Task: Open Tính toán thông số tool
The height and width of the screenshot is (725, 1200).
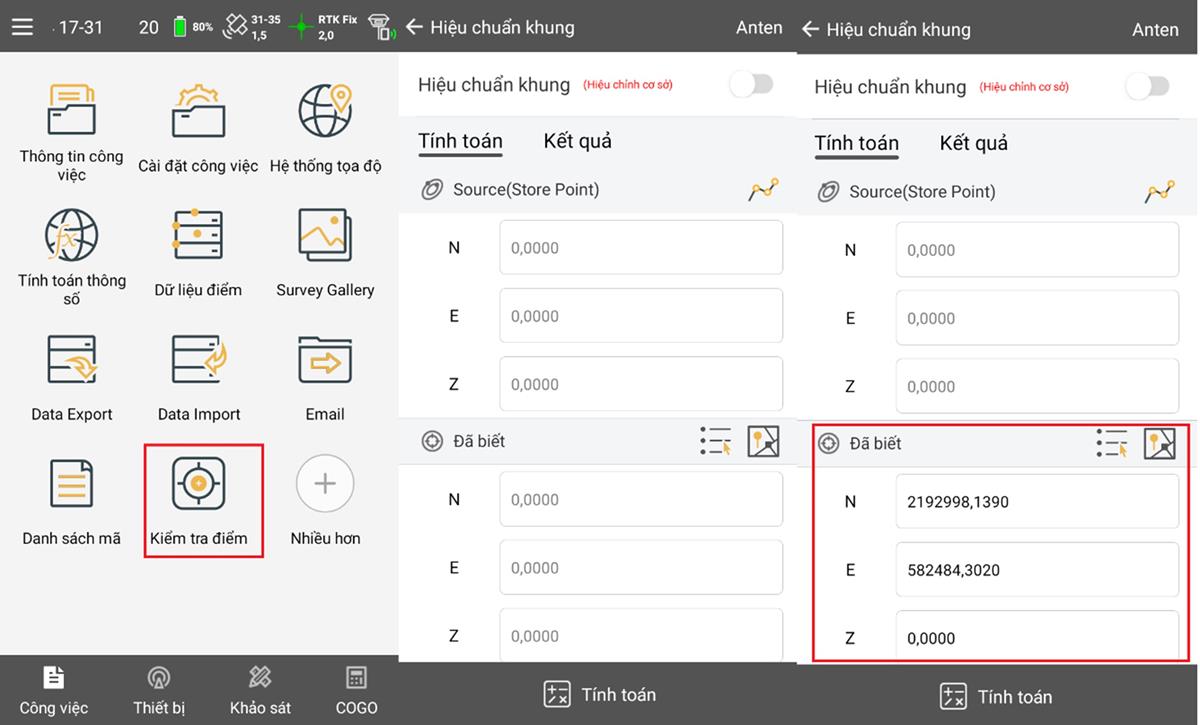Action: (71, 236)
